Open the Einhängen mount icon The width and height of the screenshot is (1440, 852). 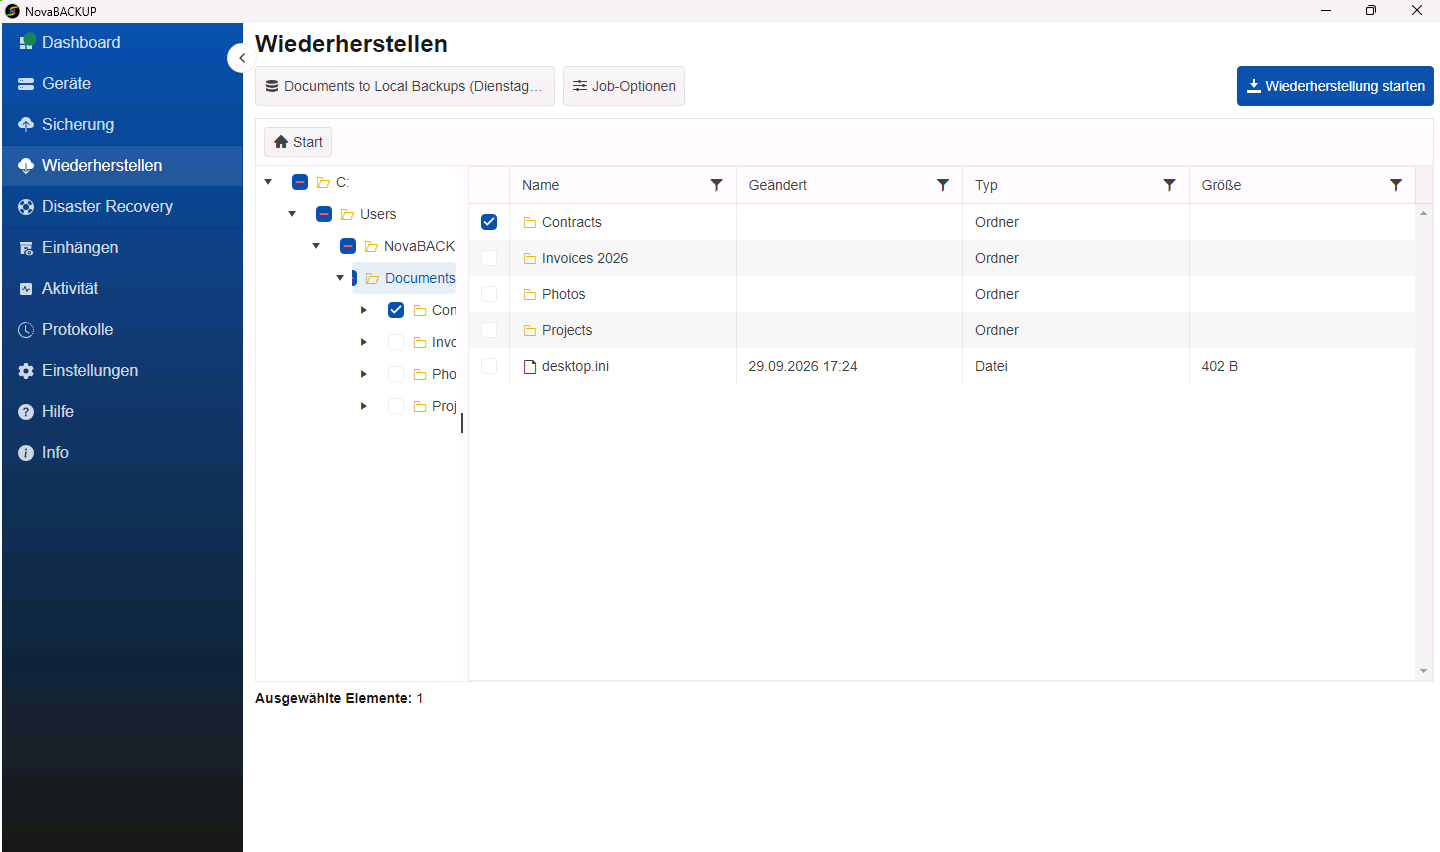tap(26, 248)
